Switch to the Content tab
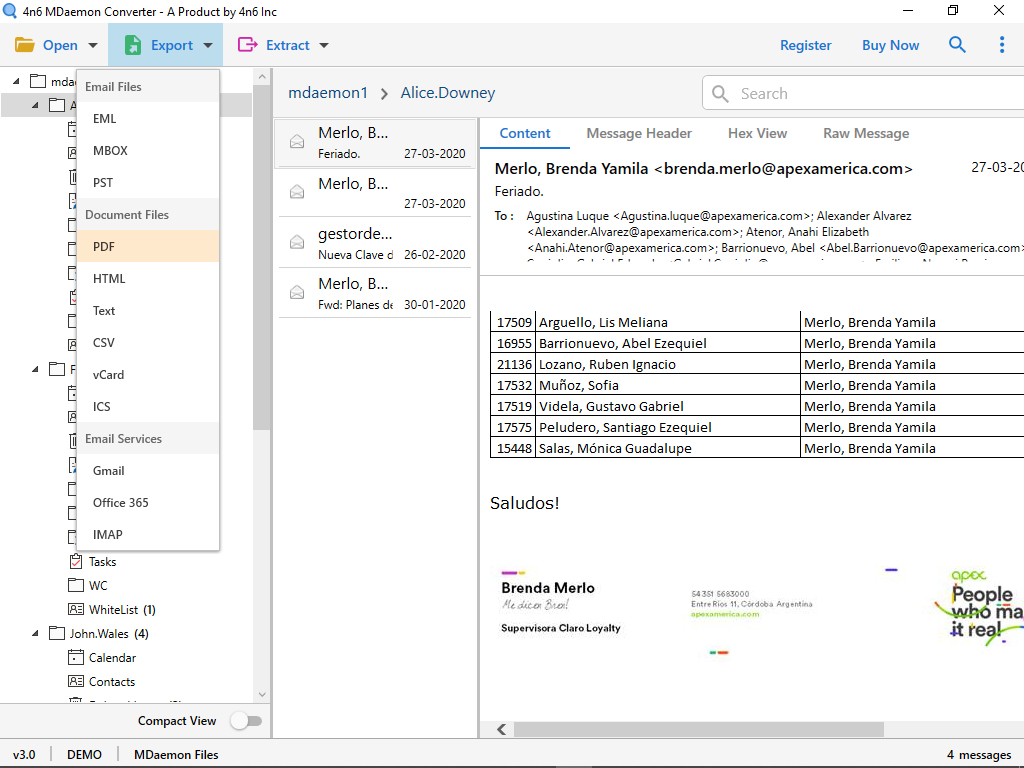This screenshot has height=768, width=1024. [x=524, y=133]
